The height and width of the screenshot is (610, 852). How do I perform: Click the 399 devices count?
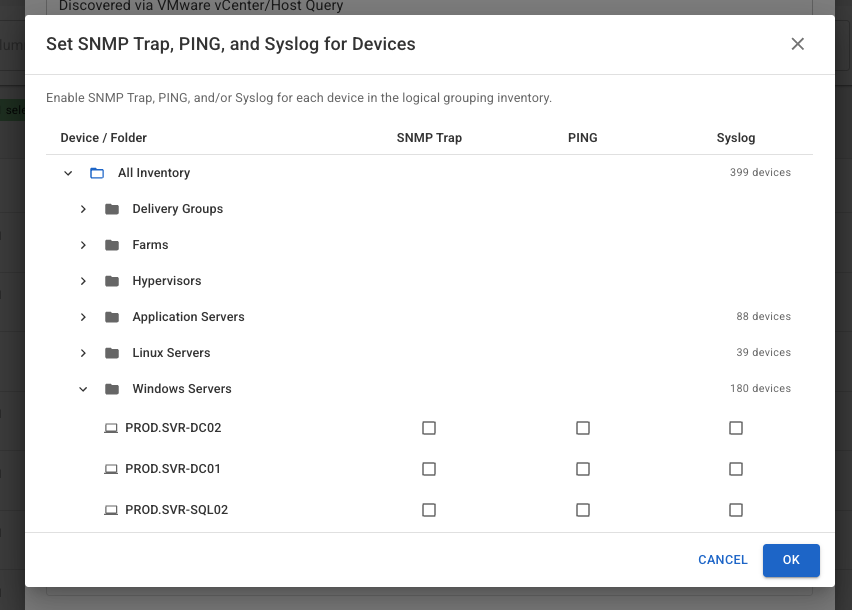(760, 172)
